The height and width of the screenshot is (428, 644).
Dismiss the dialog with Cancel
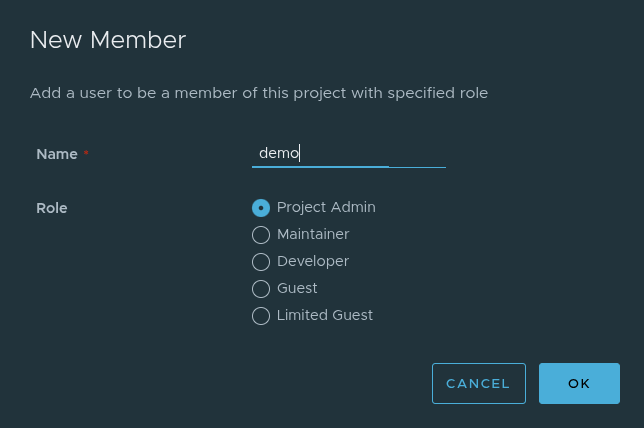[478, 383]
